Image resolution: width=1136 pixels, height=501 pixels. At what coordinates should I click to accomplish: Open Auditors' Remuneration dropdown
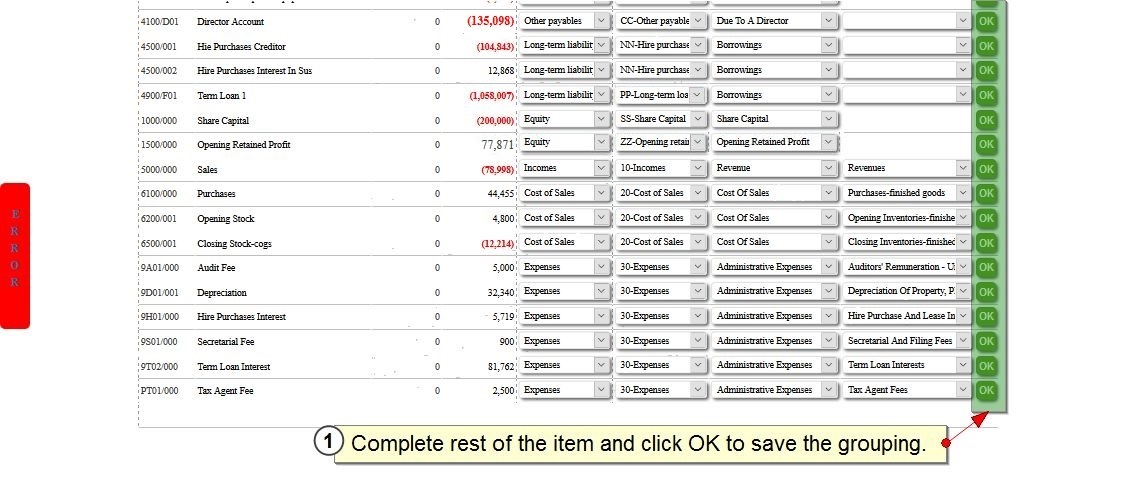[x=907, y=266]
